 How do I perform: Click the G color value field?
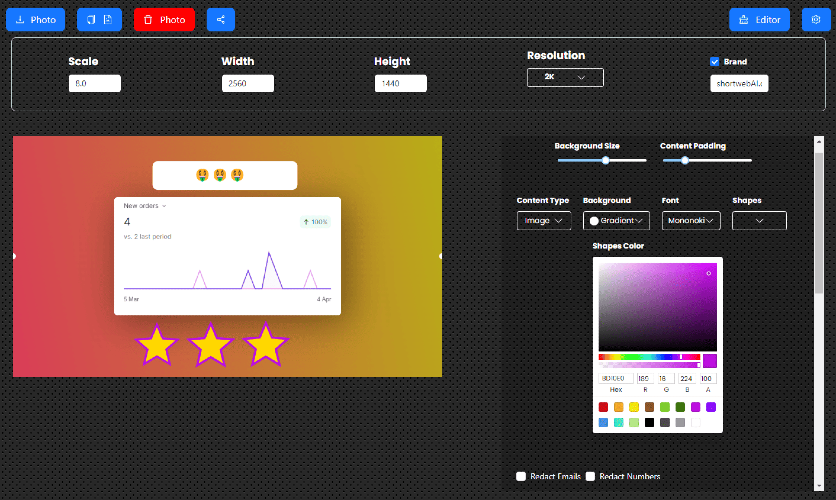[x=666, y=378]
